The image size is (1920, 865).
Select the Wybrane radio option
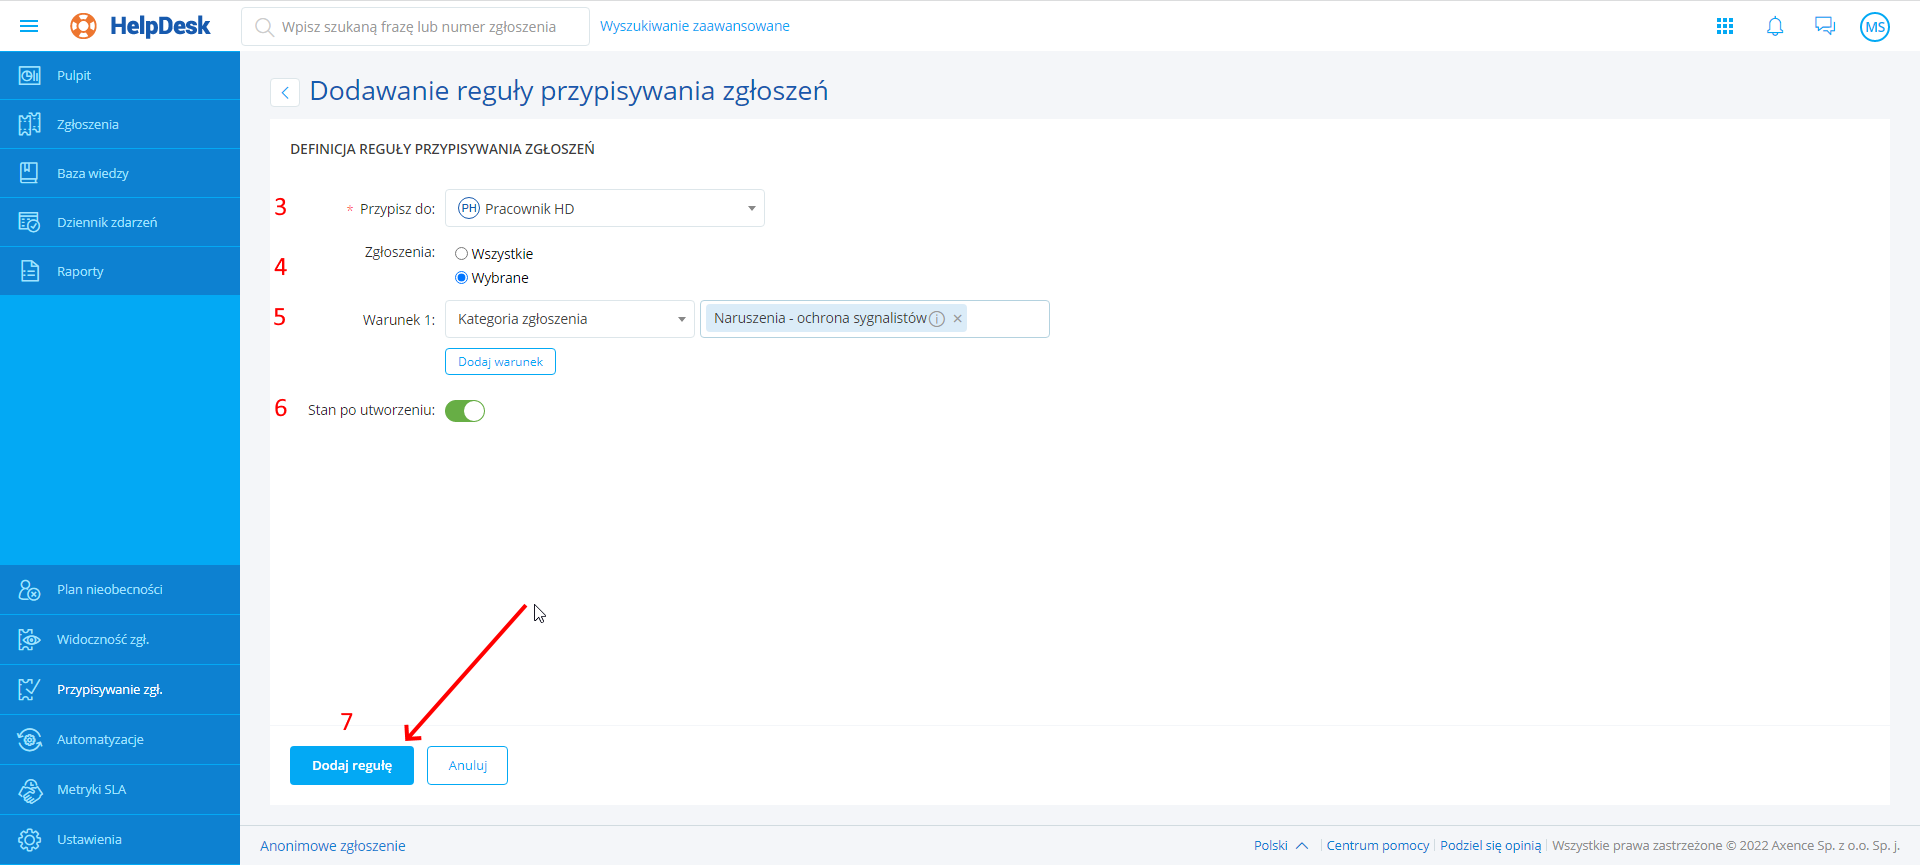click(x=462, y=278)
